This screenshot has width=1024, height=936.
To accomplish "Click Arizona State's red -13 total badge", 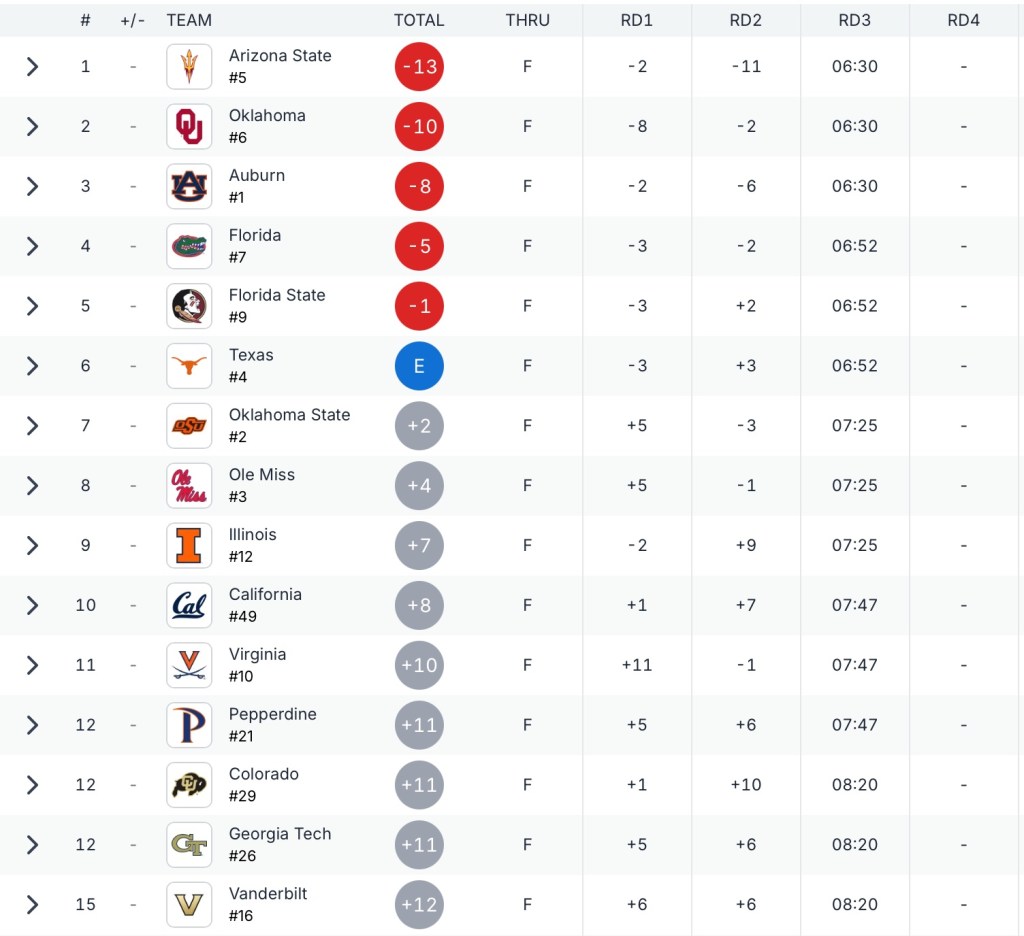I will tap(419, 67).
